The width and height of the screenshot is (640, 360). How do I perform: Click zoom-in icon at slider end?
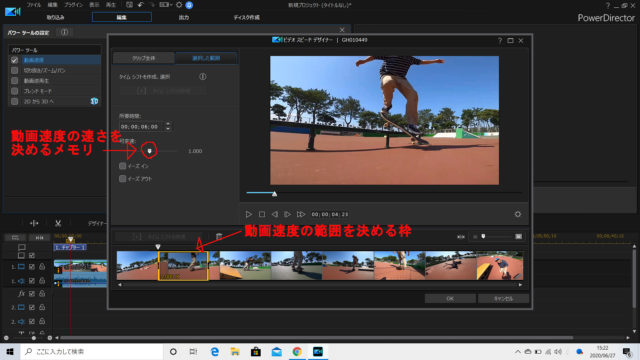pyautogui.click(x=518, y=236)
